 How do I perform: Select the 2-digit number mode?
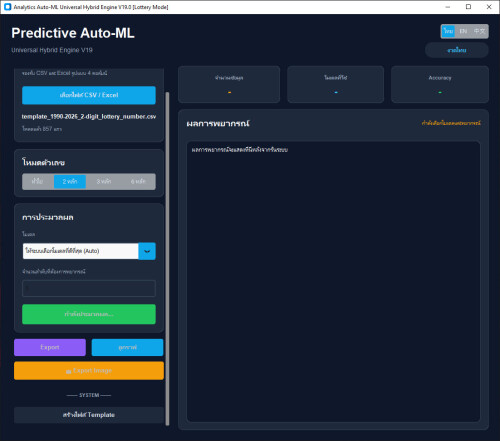point(70,181)
